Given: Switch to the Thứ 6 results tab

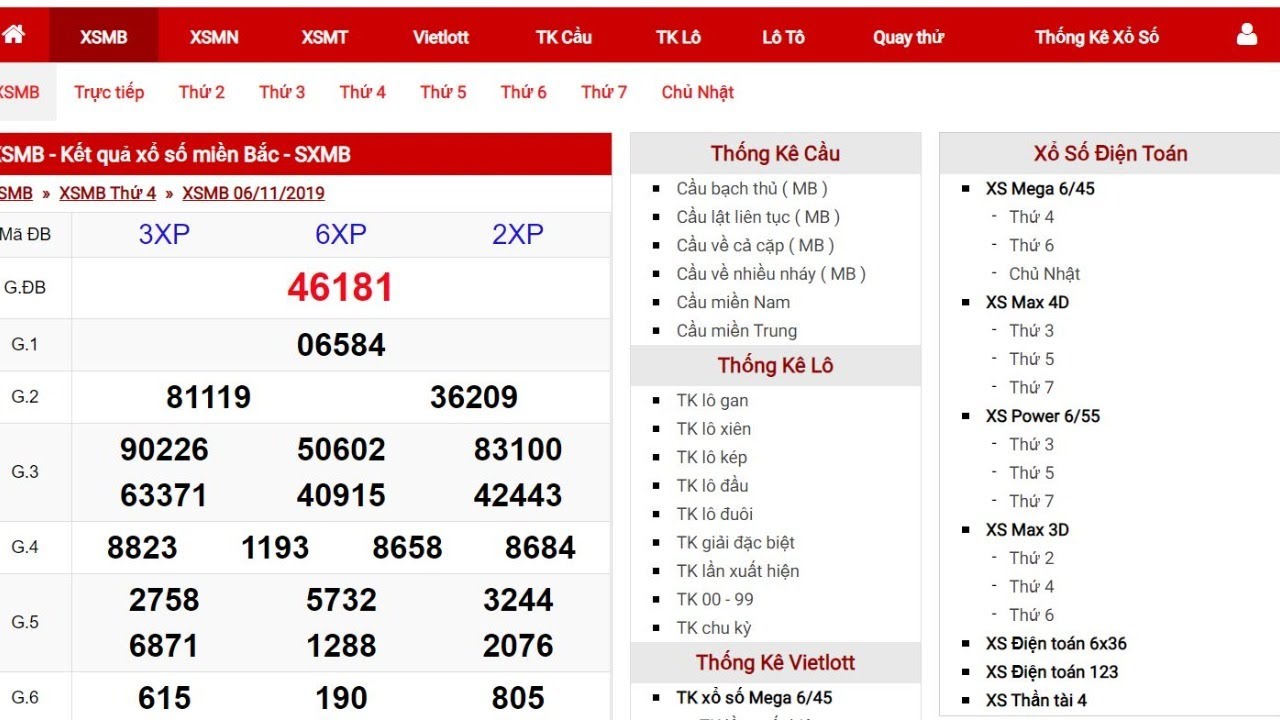Looking at the screenshot, I should [524, 92].
